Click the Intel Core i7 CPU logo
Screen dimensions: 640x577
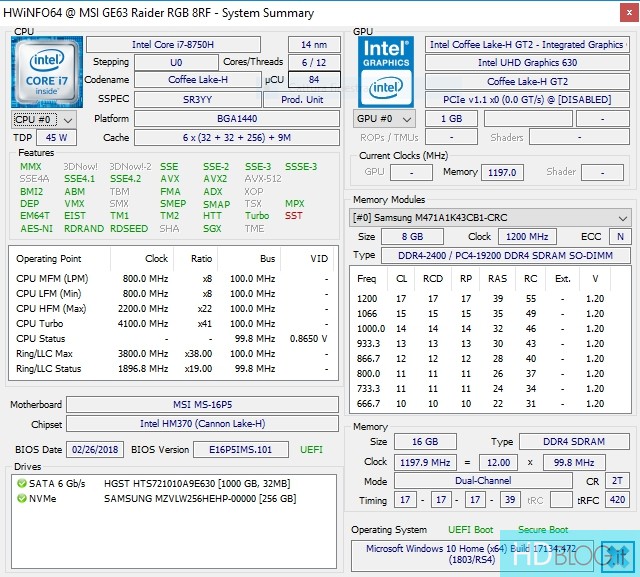pos(47,72)
